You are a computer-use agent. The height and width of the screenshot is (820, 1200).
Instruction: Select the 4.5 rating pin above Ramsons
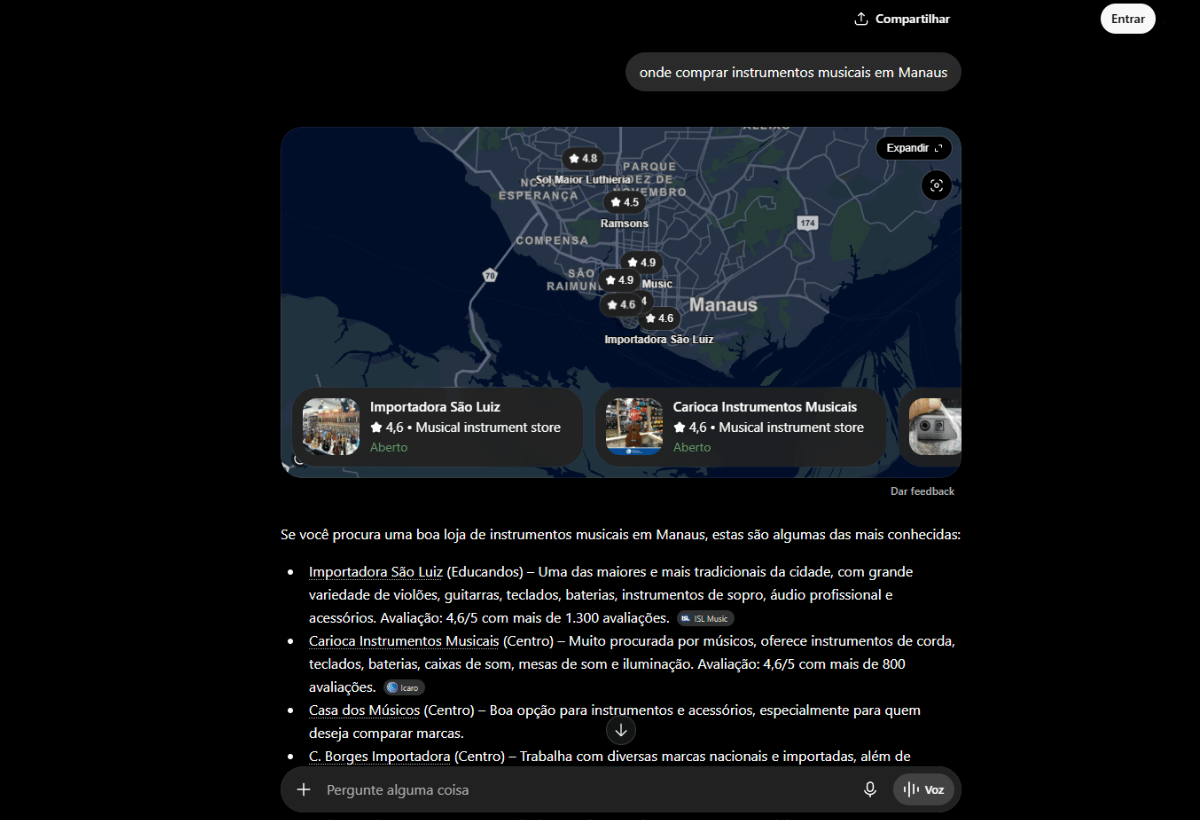pyautogui.click(x=623, y=202)
